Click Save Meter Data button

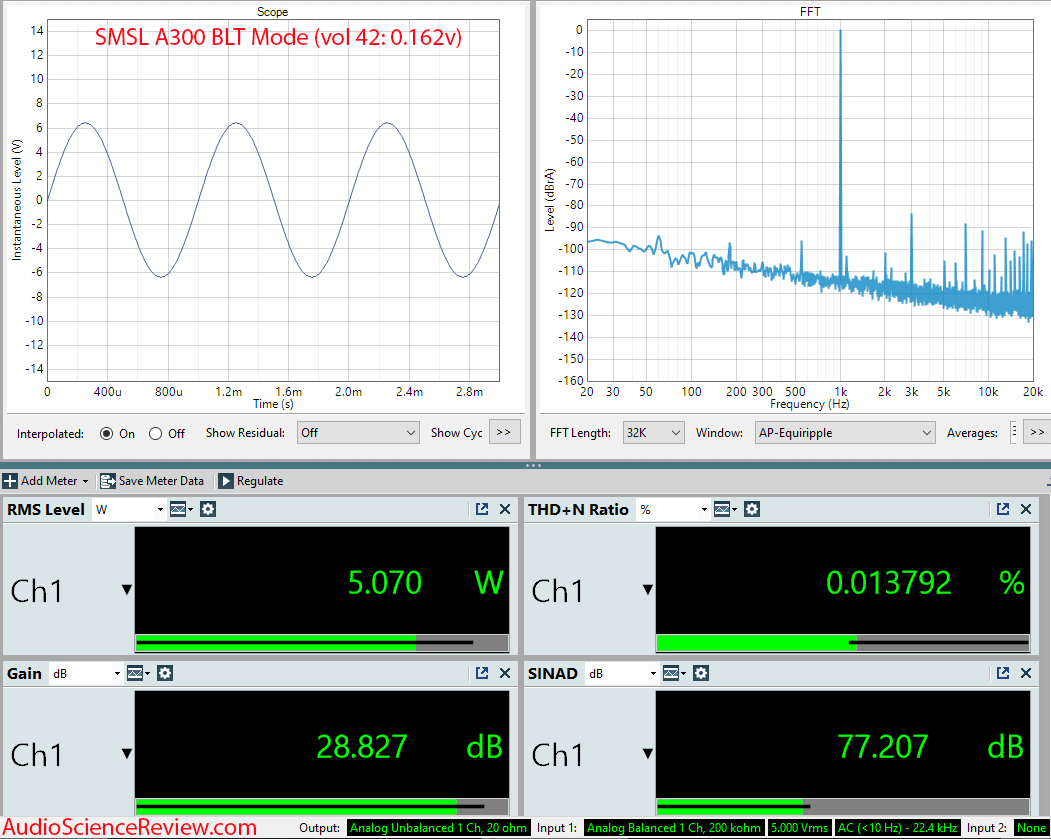(152, 481)
